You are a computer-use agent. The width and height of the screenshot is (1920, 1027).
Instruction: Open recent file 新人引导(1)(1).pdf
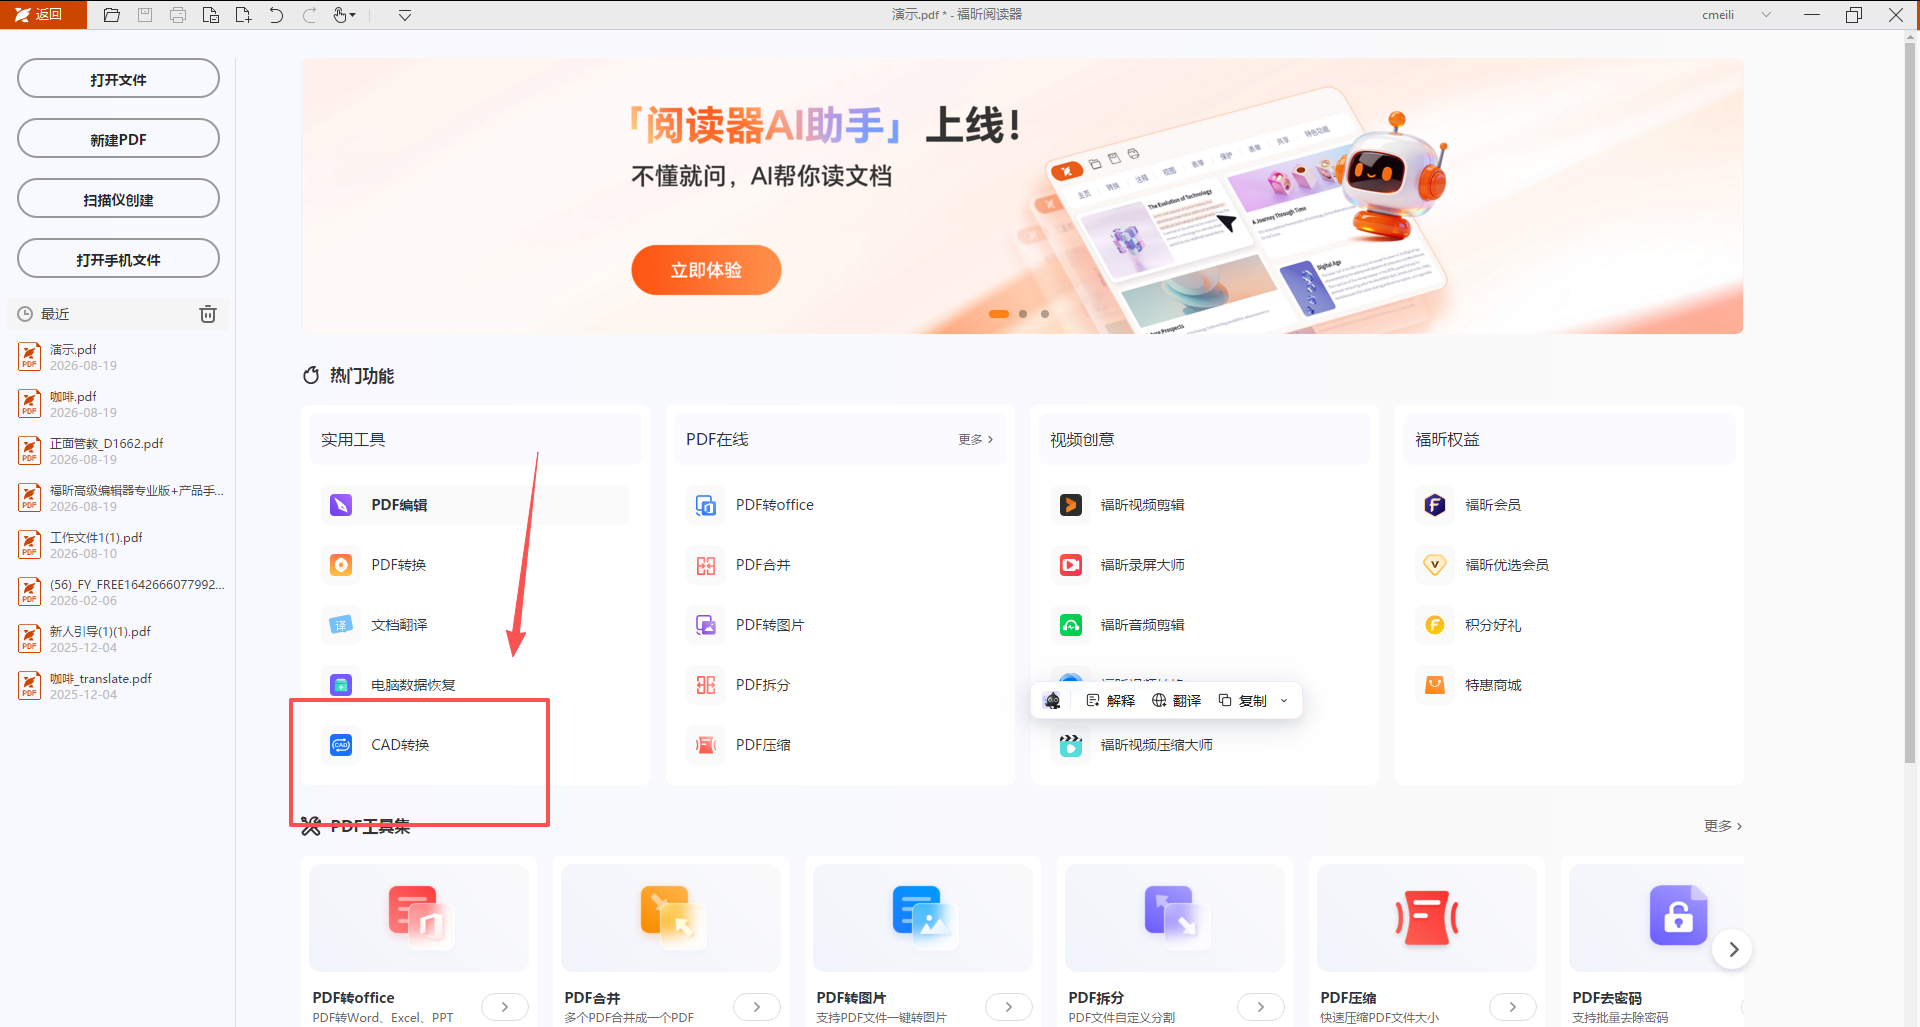pos(120,639)
